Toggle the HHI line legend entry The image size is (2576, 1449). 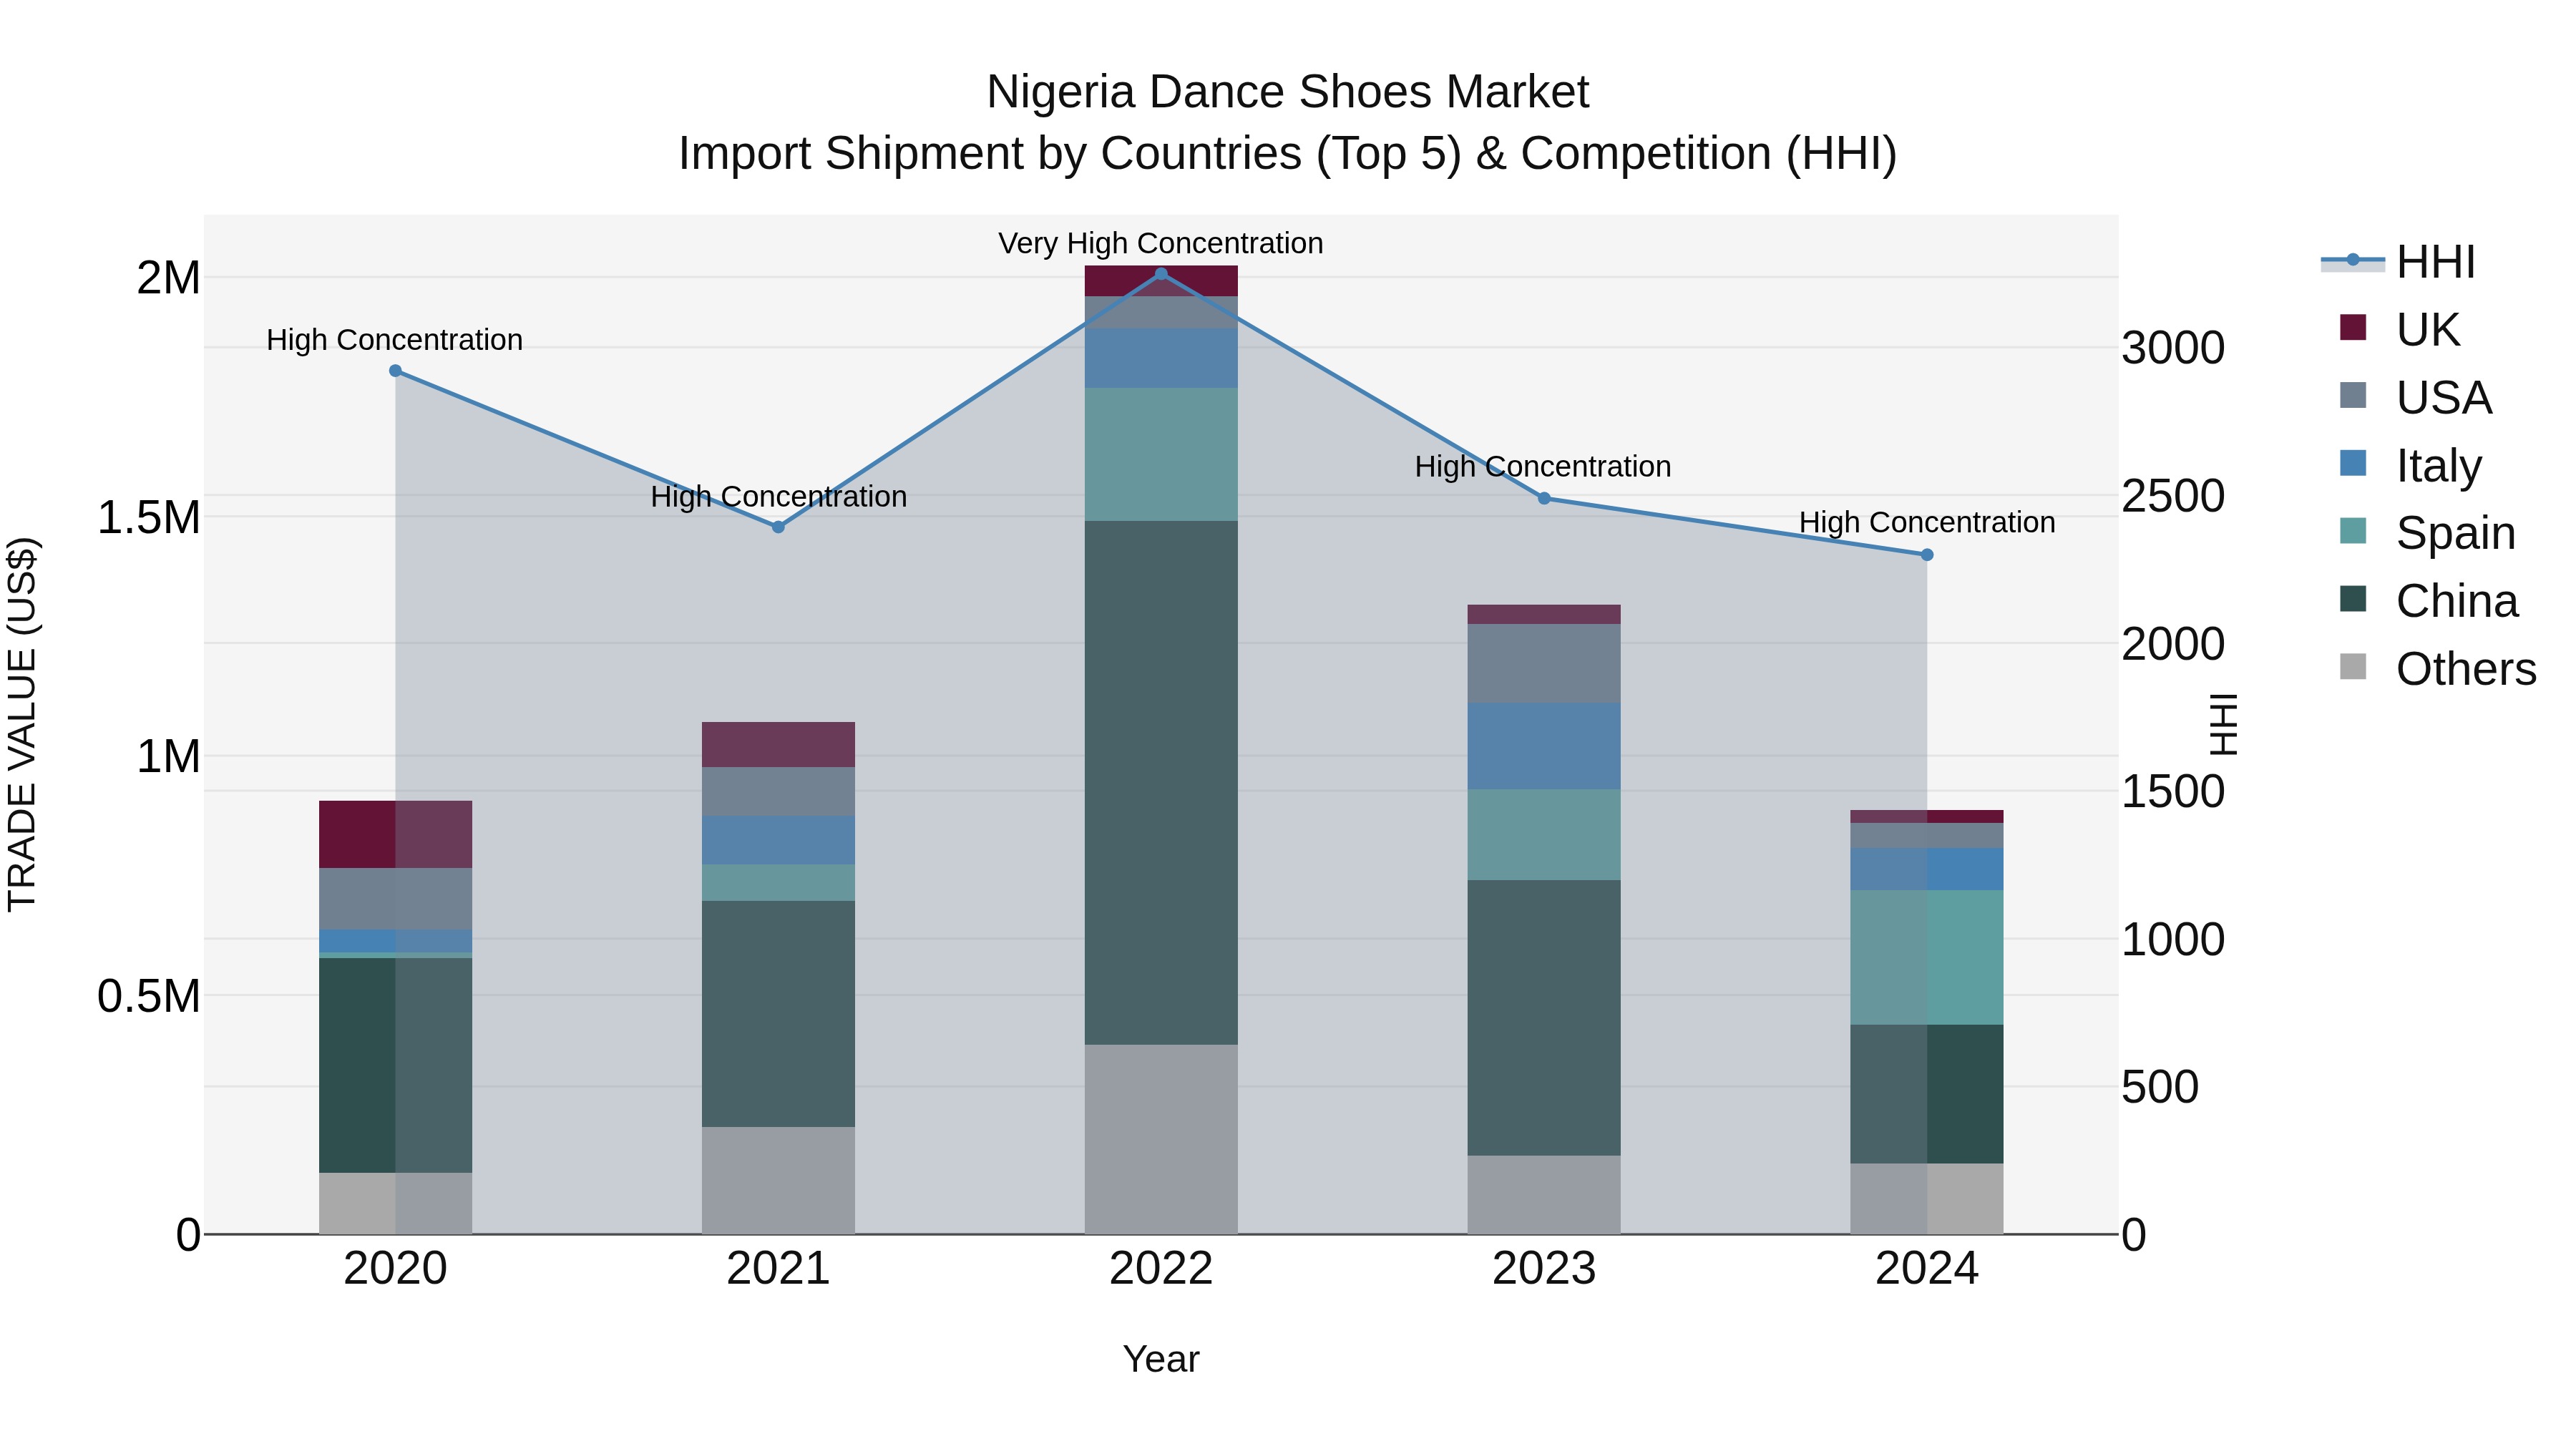[x=2398, y=262]
